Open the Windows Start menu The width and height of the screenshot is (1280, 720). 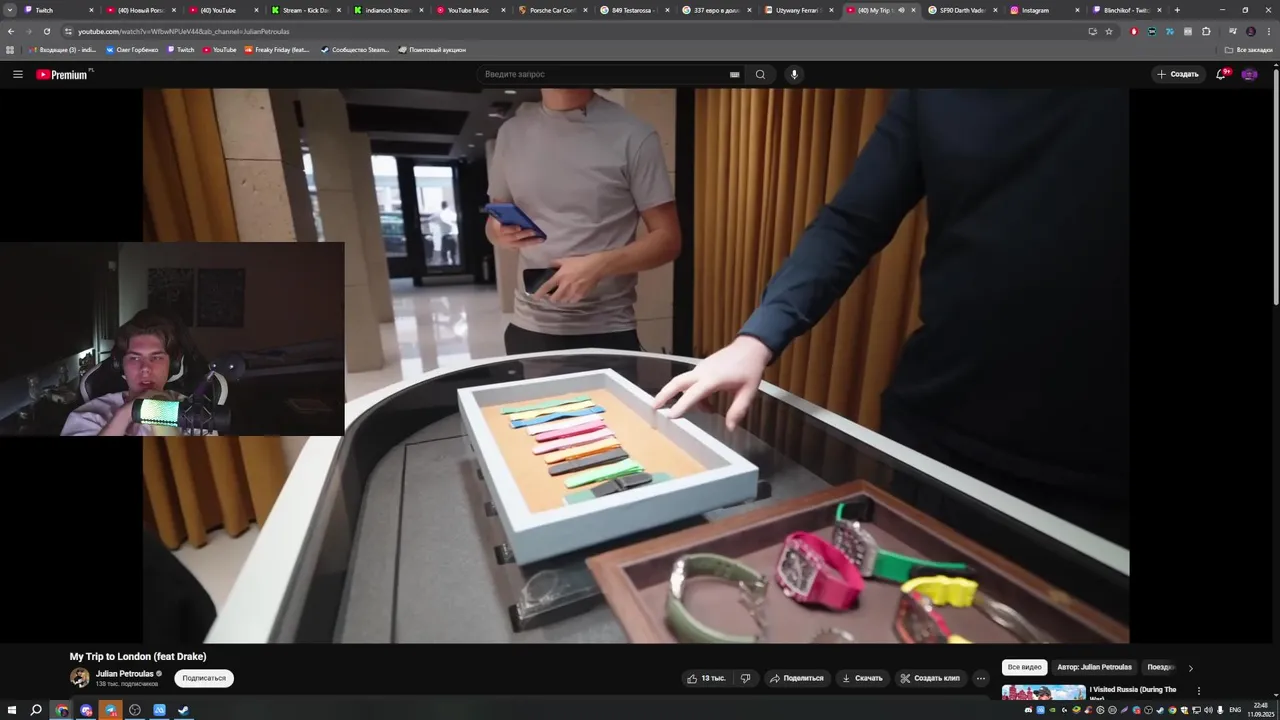[x=12, y=710]
